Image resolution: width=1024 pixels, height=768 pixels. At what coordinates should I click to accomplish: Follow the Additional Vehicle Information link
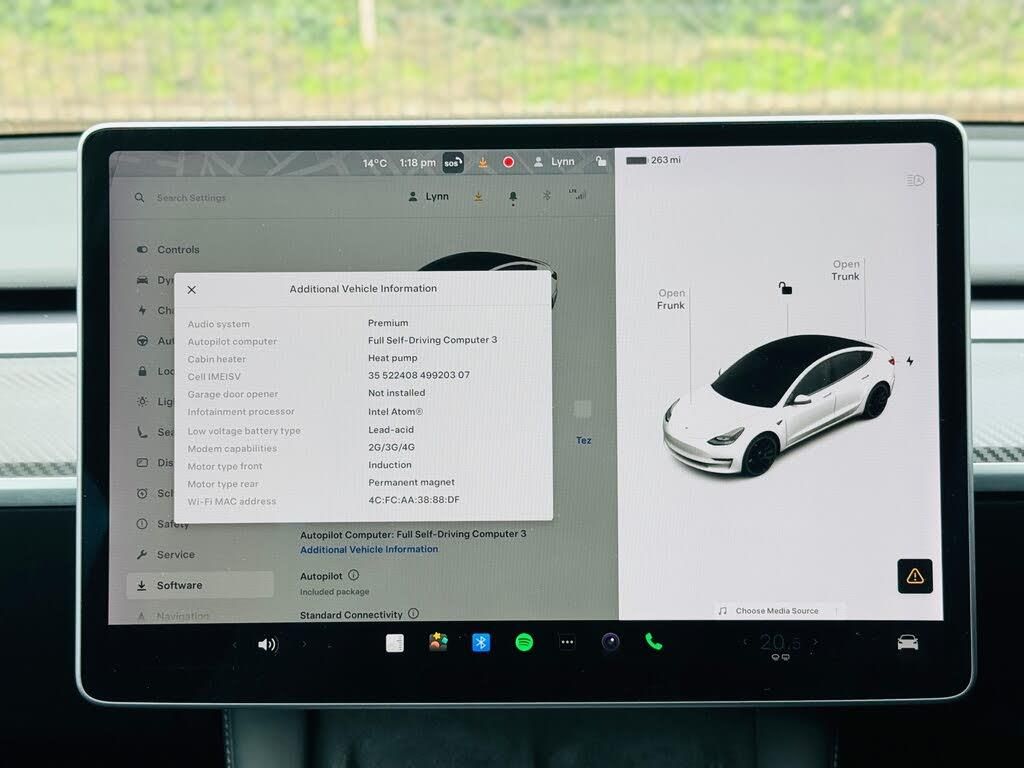tap(369, 549)
